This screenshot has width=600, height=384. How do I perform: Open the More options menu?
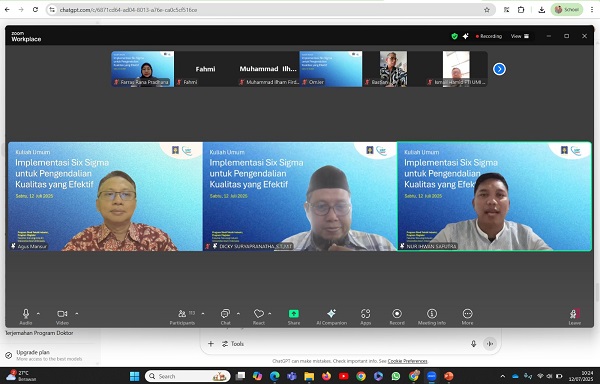click(x=467, y=316)
